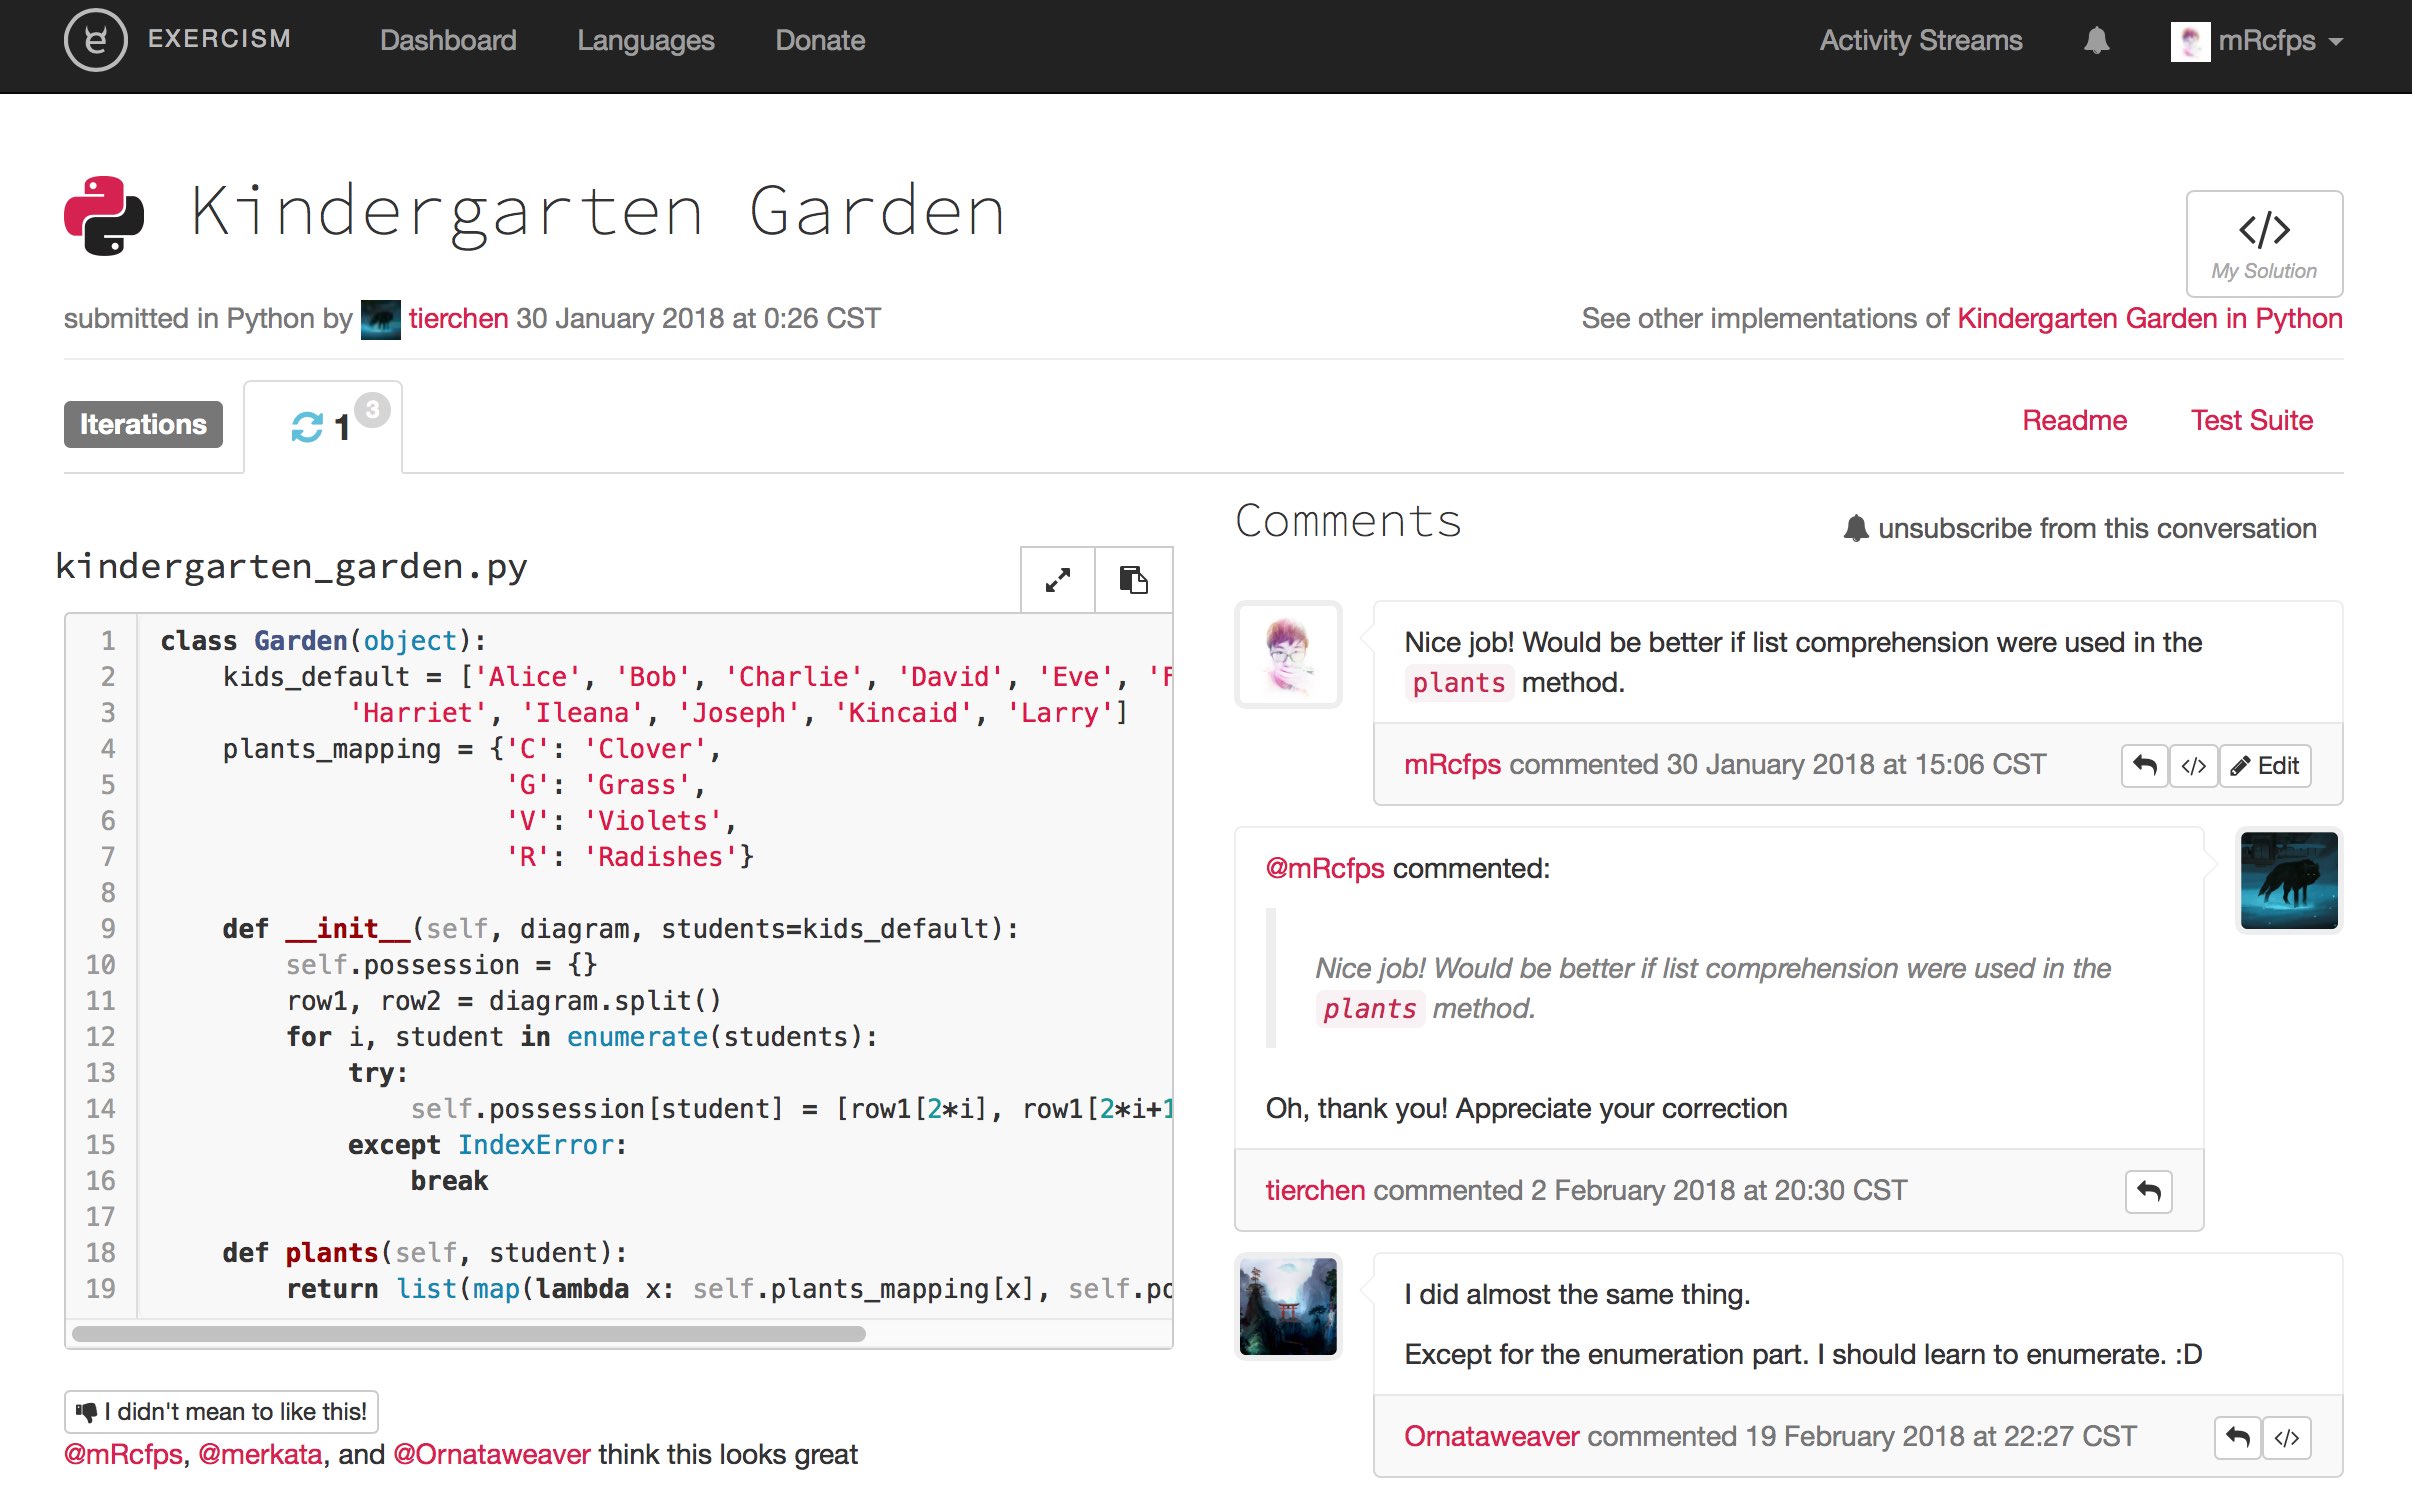Click code icon on Ornataweaver comment
The image size is (2412, 1502).
[x=2286, y=1438]
